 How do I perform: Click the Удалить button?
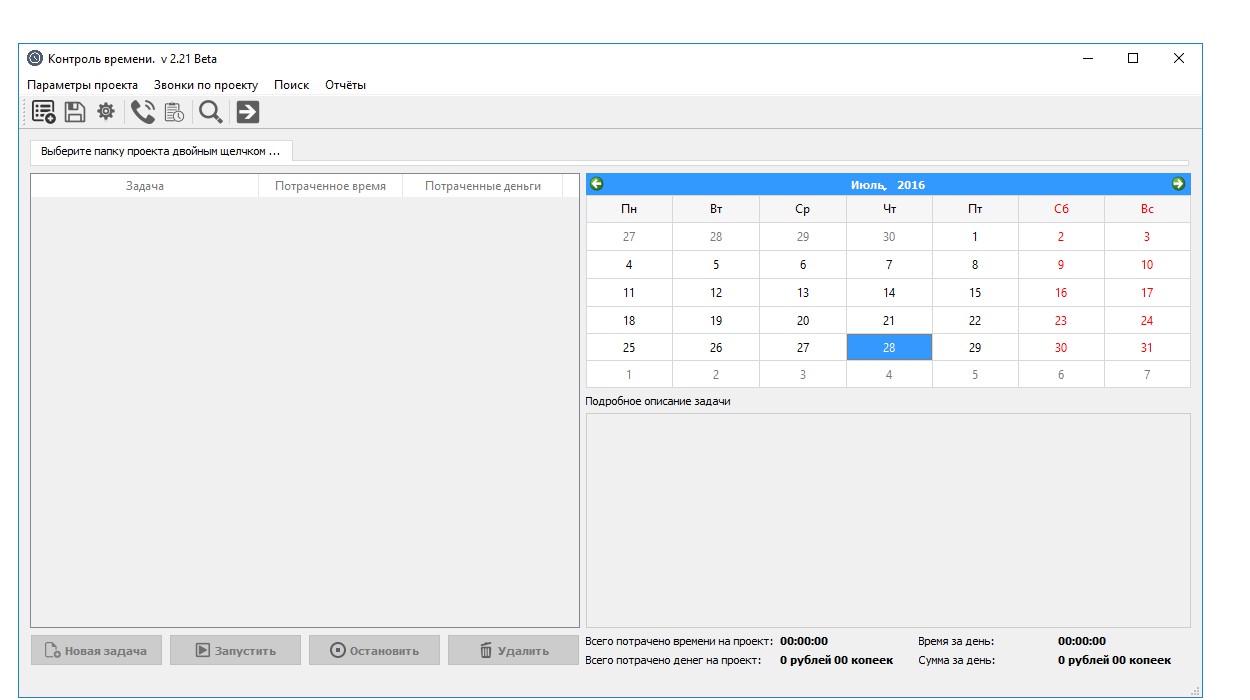[x=513, y=651]
